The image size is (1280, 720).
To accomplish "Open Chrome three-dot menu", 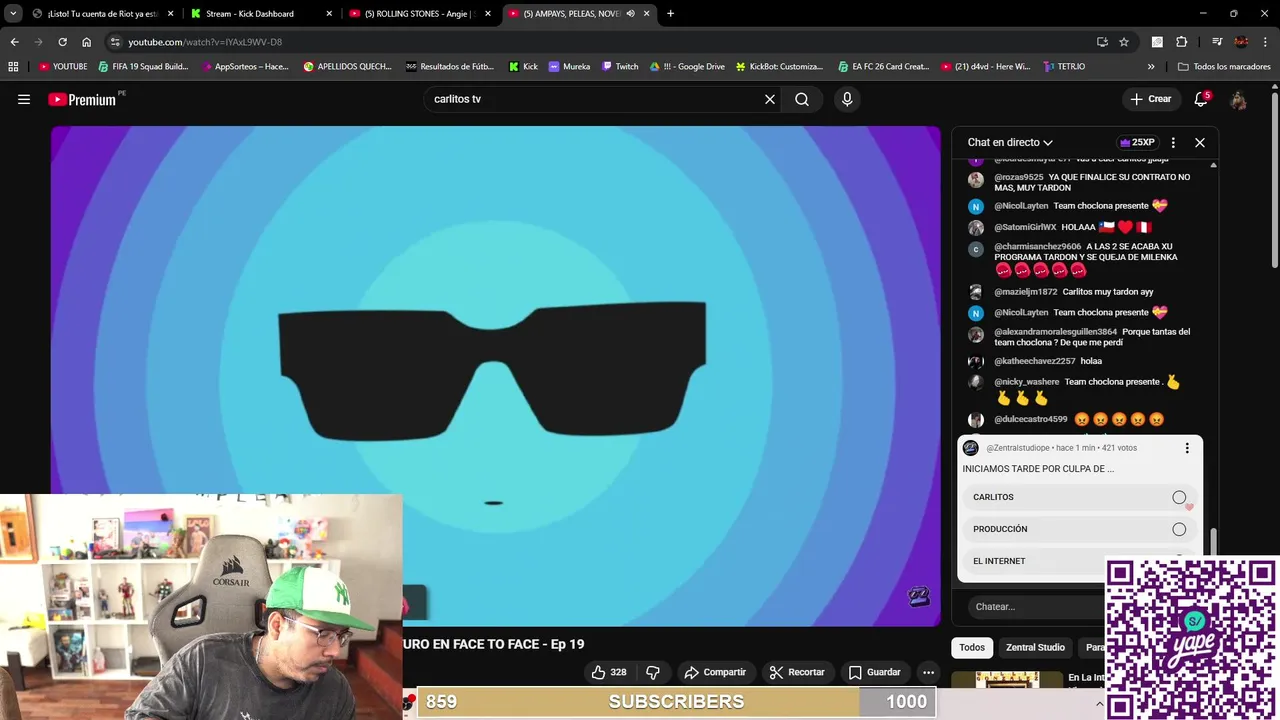I will point(1265,42).
